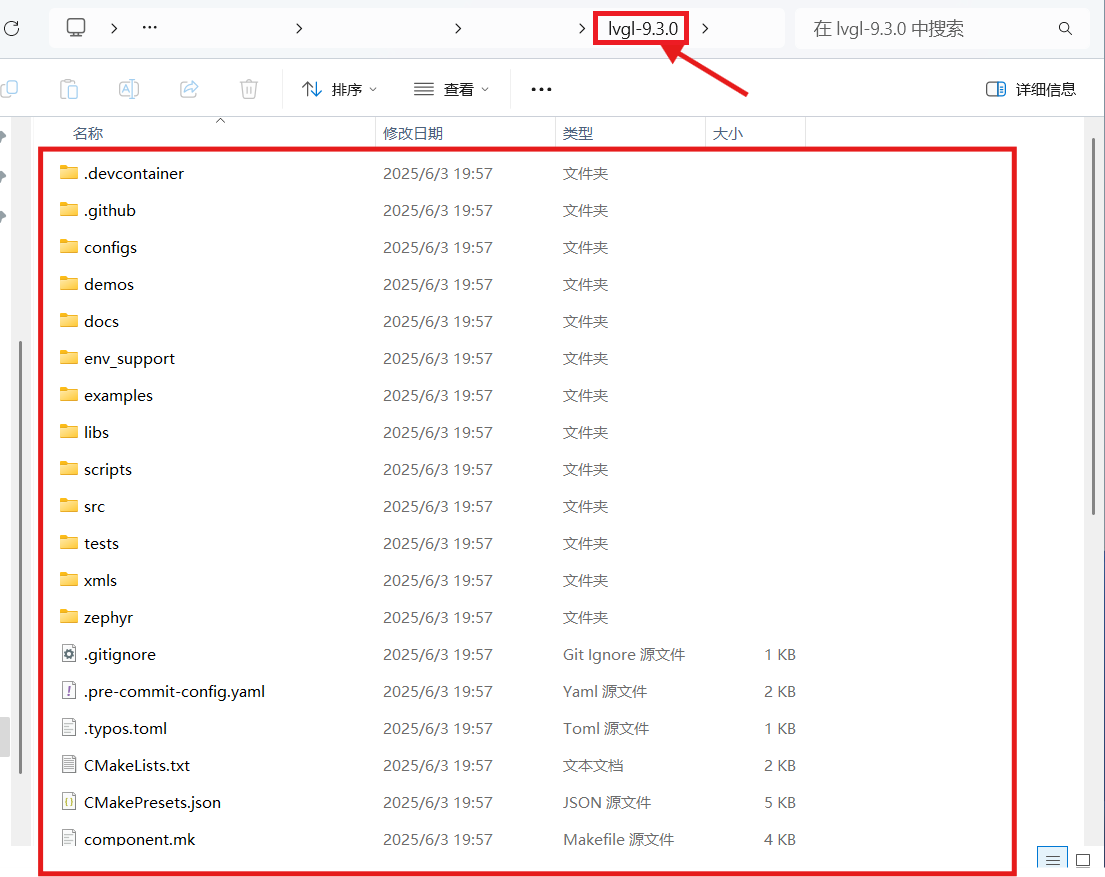The height and width of the screenshot is (877, 1105).
Task: Open the See more ellipsis menu
Action: point(541,89)
